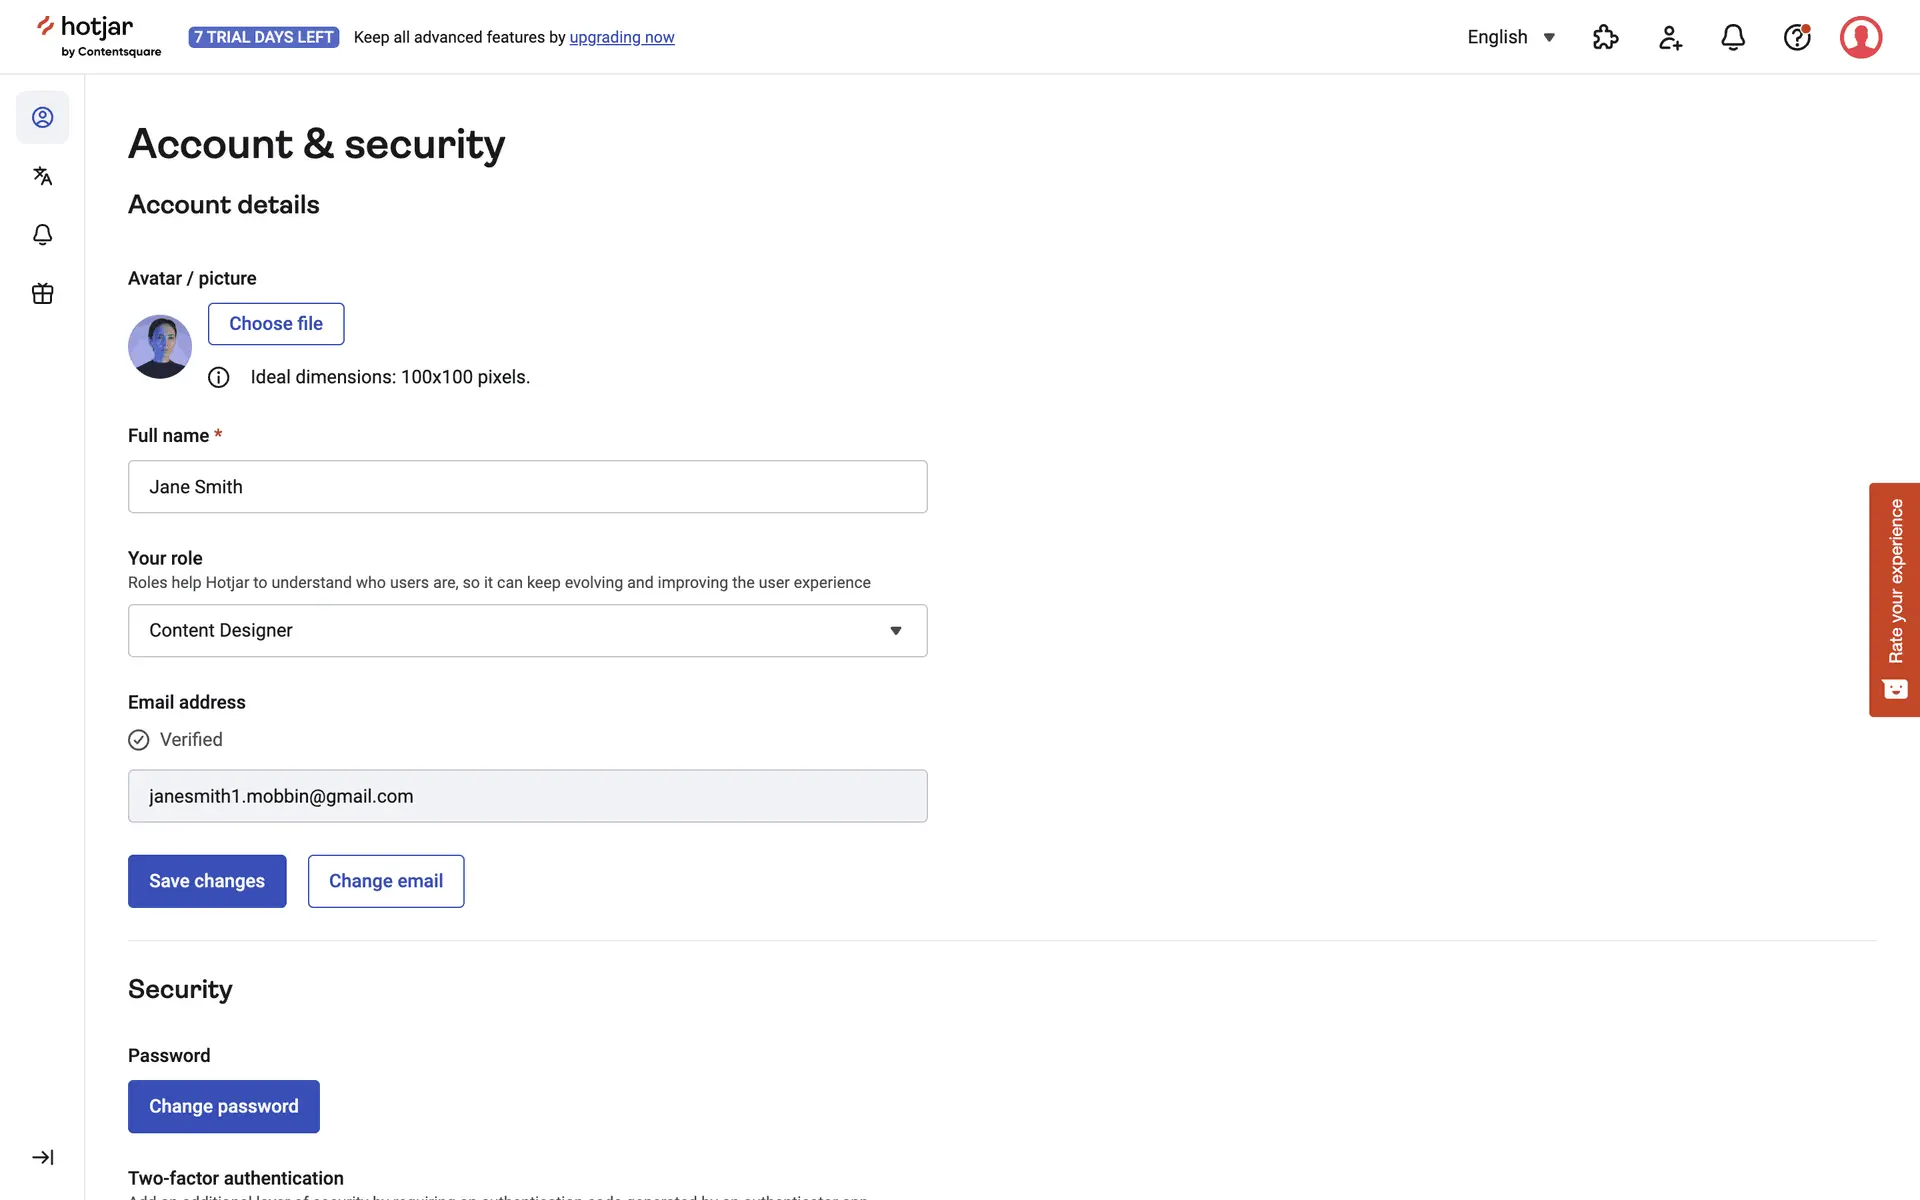The image size is (1920, 1200).
Task: Click the Full name input field
Action: point(527,487)
